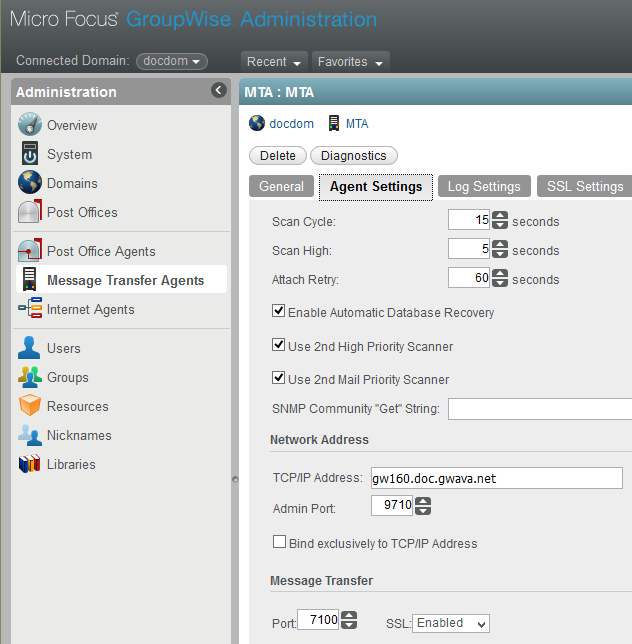Toggle Use 2nd Mail Priority Scanner
The image size is (632, 644).
click(x=278, y=377)
